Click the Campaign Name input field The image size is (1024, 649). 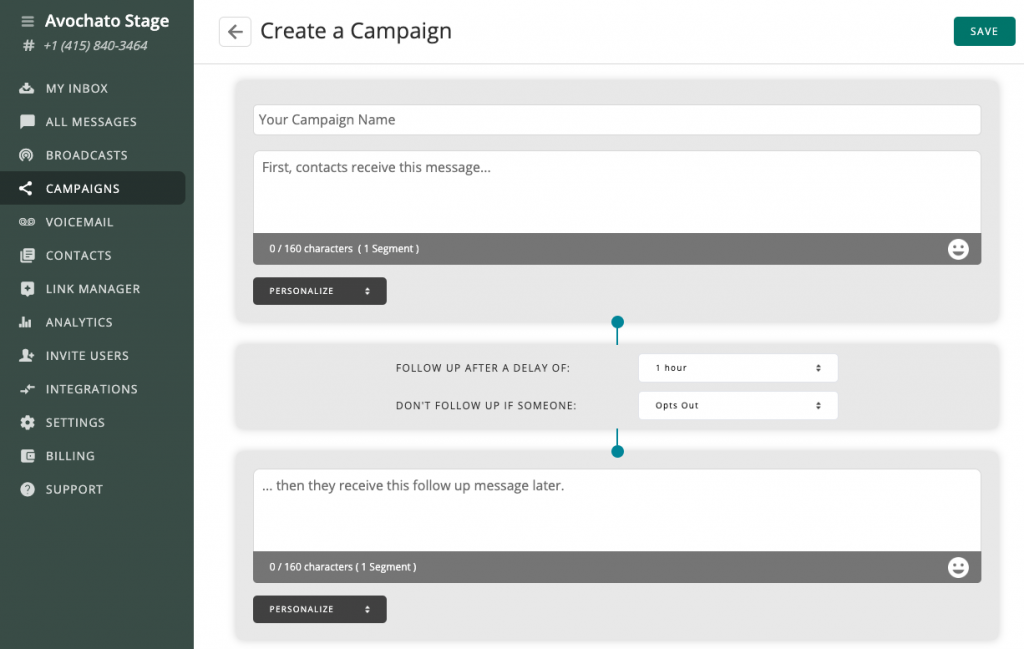click(616, 120)
